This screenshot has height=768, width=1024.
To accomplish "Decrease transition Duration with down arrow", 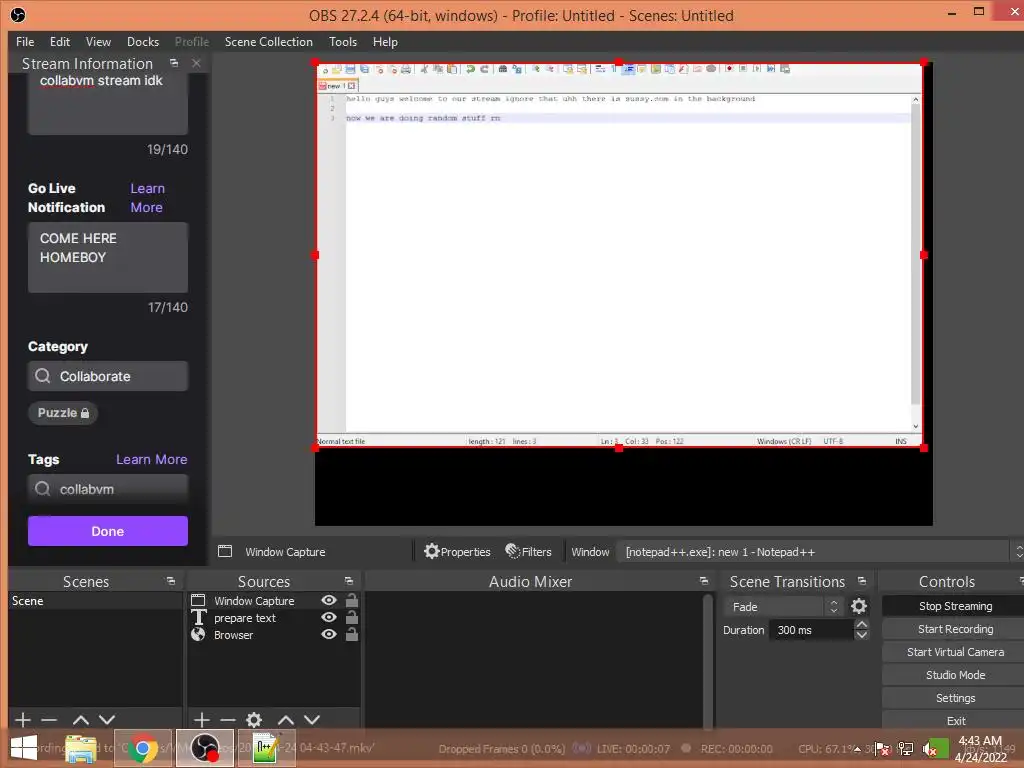I will click(862, 635).
